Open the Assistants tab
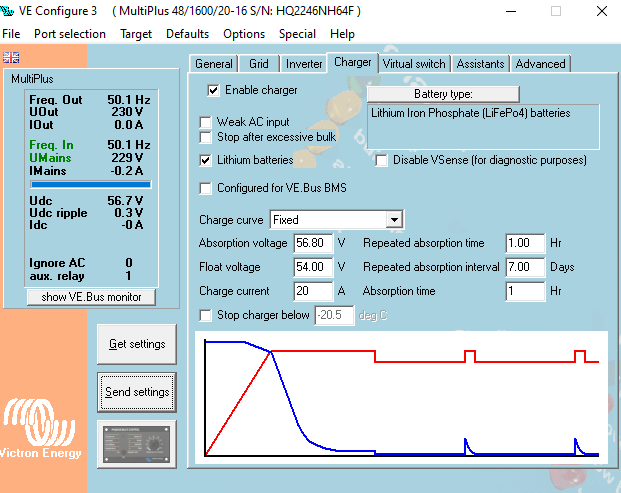The image size is (621, 493). click(480, 64)
